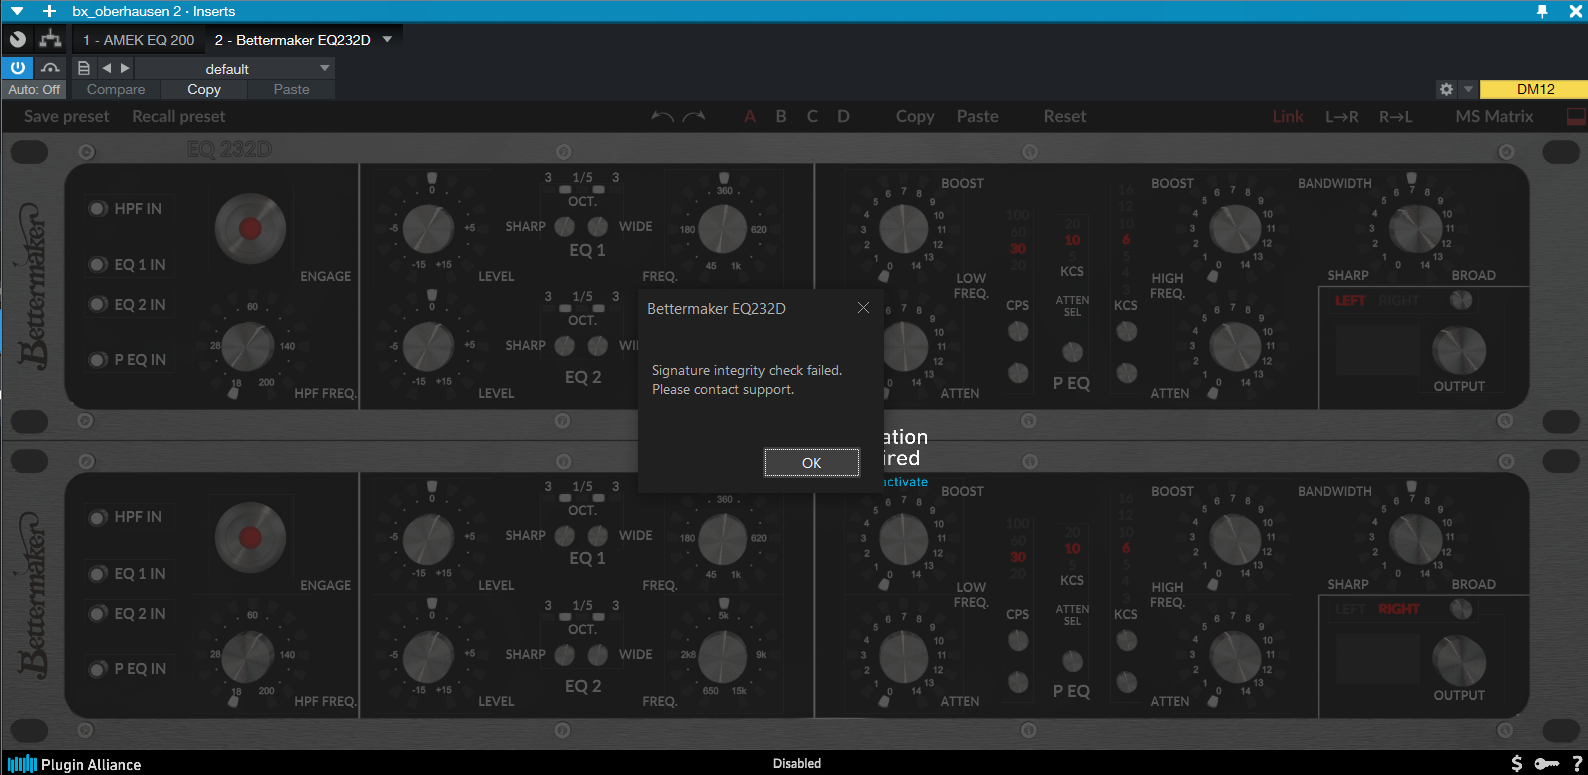1588x775 pixels.
Task: Toggle the Link channels option
Action: (1288, 116)
